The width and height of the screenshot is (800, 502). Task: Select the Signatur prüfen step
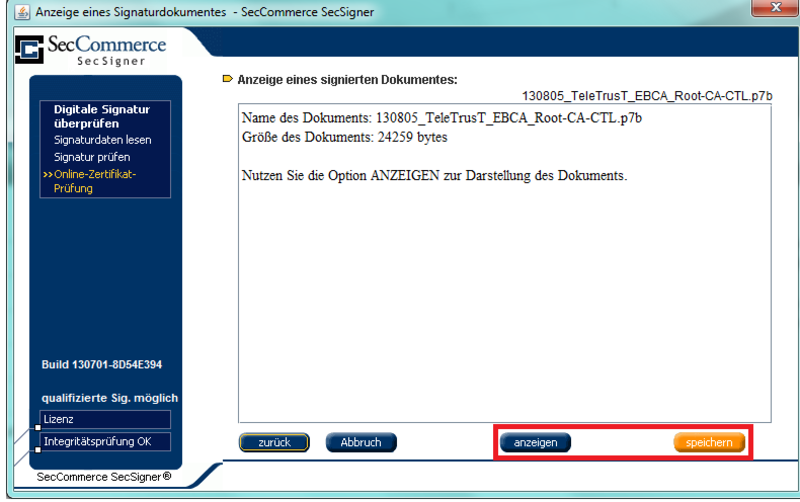92,157
